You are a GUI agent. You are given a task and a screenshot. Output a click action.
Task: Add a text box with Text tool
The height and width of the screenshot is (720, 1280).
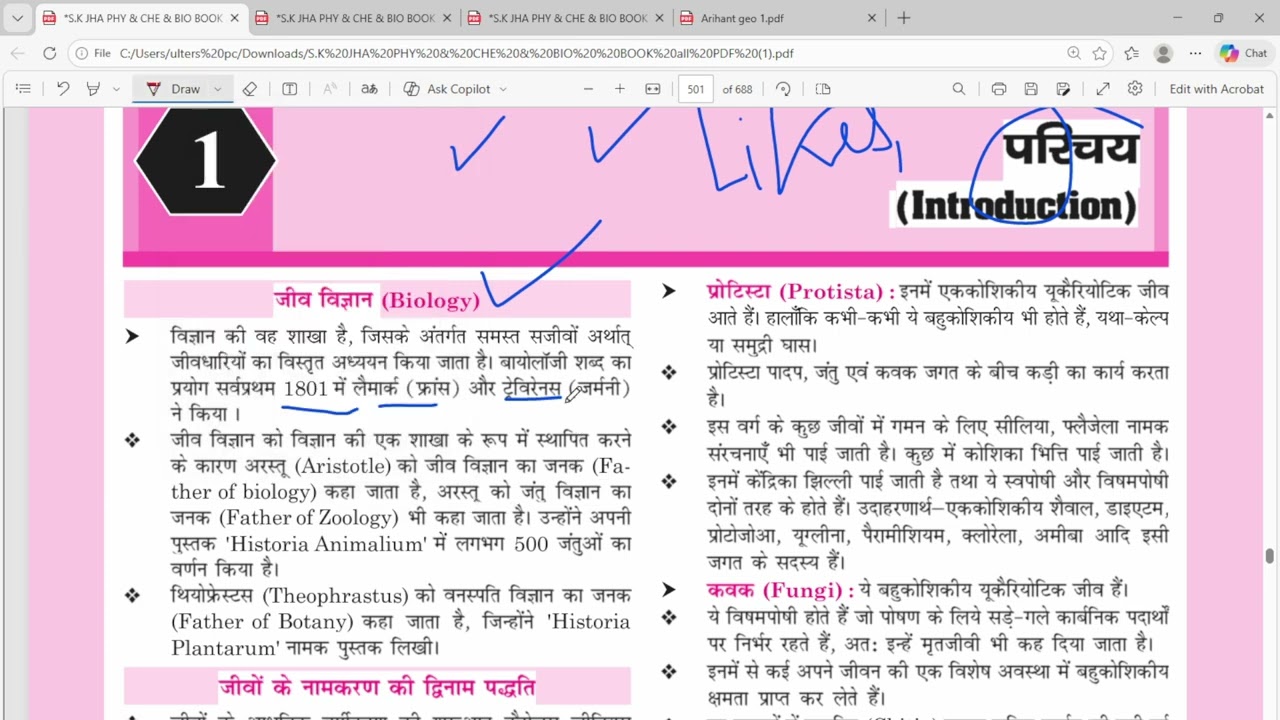[289, 89]
